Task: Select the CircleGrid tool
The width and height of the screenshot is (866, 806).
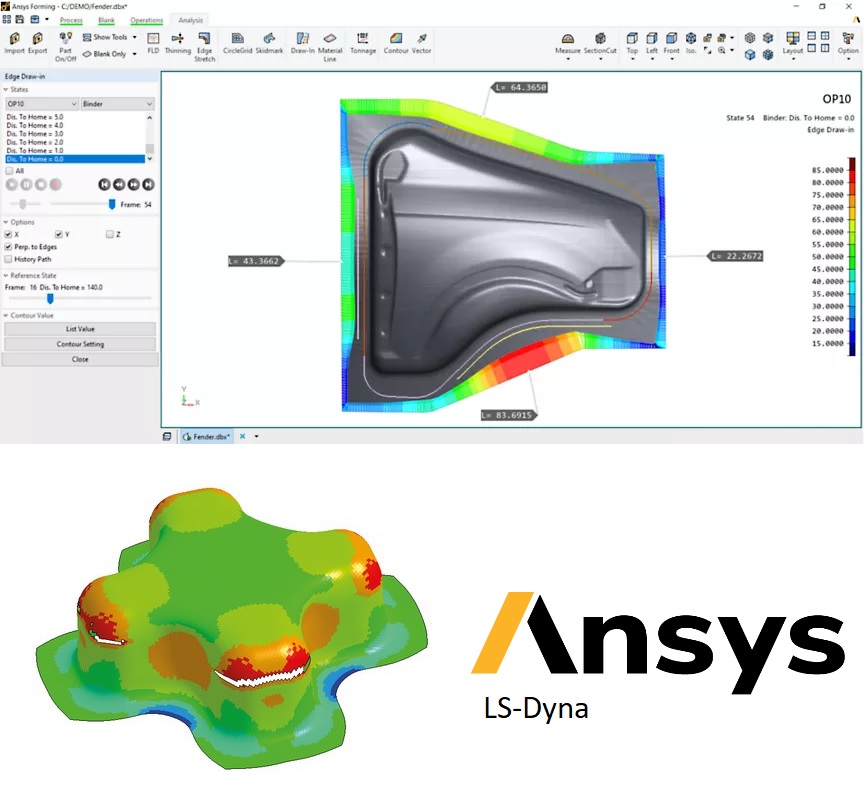Action: 237,43
